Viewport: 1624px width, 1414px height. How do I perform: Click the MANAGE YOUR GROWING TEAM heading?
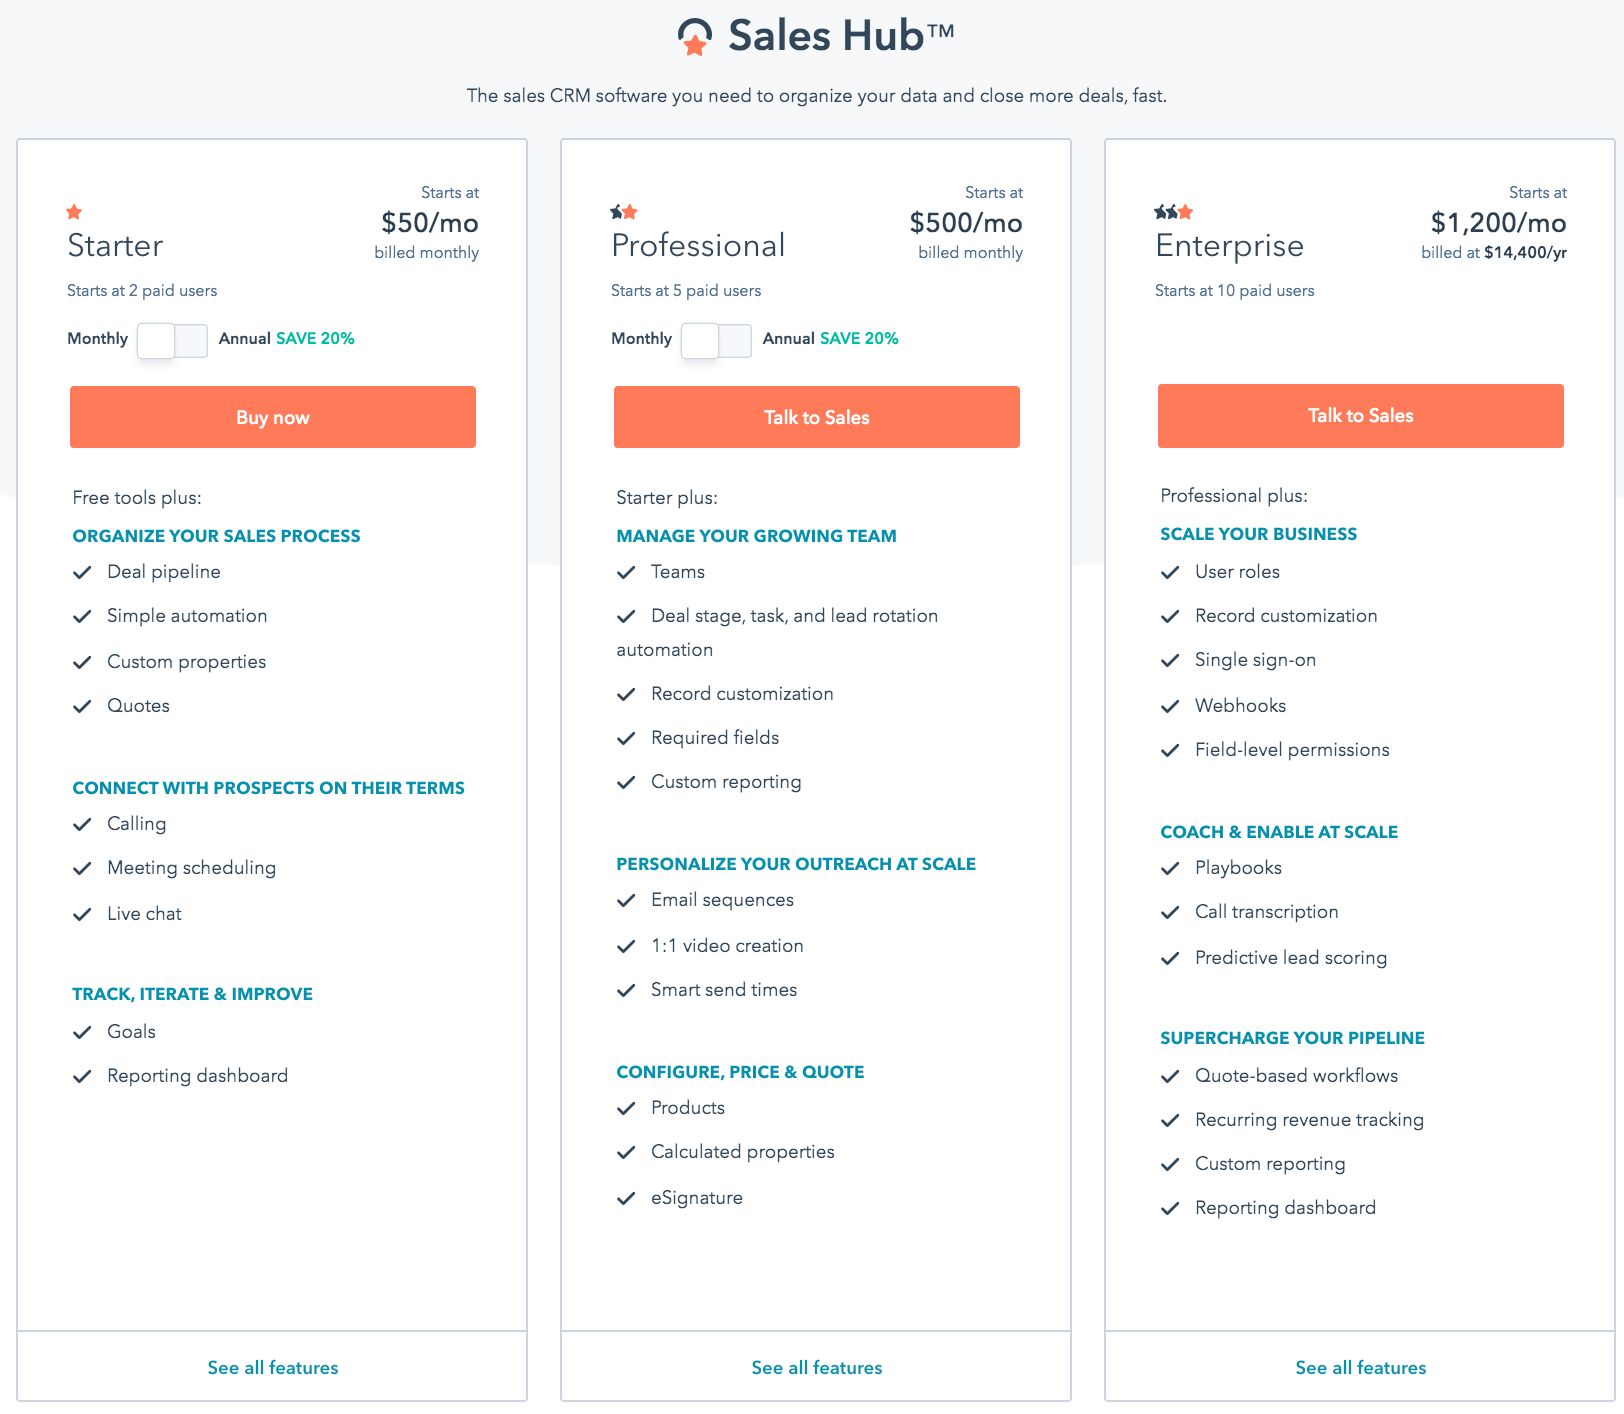[x=756, y=536]
